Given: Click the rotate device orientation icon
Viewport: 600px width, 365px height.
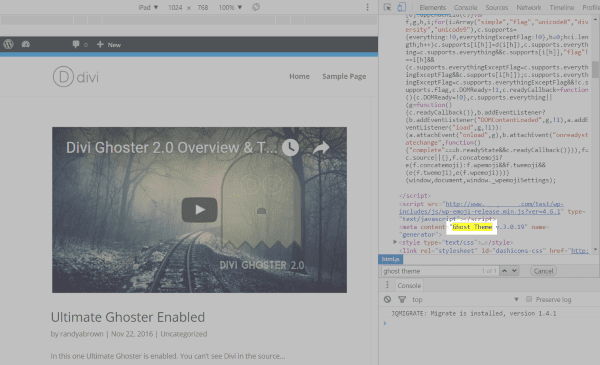Looking at the screenshot, I should click(256, 7).
